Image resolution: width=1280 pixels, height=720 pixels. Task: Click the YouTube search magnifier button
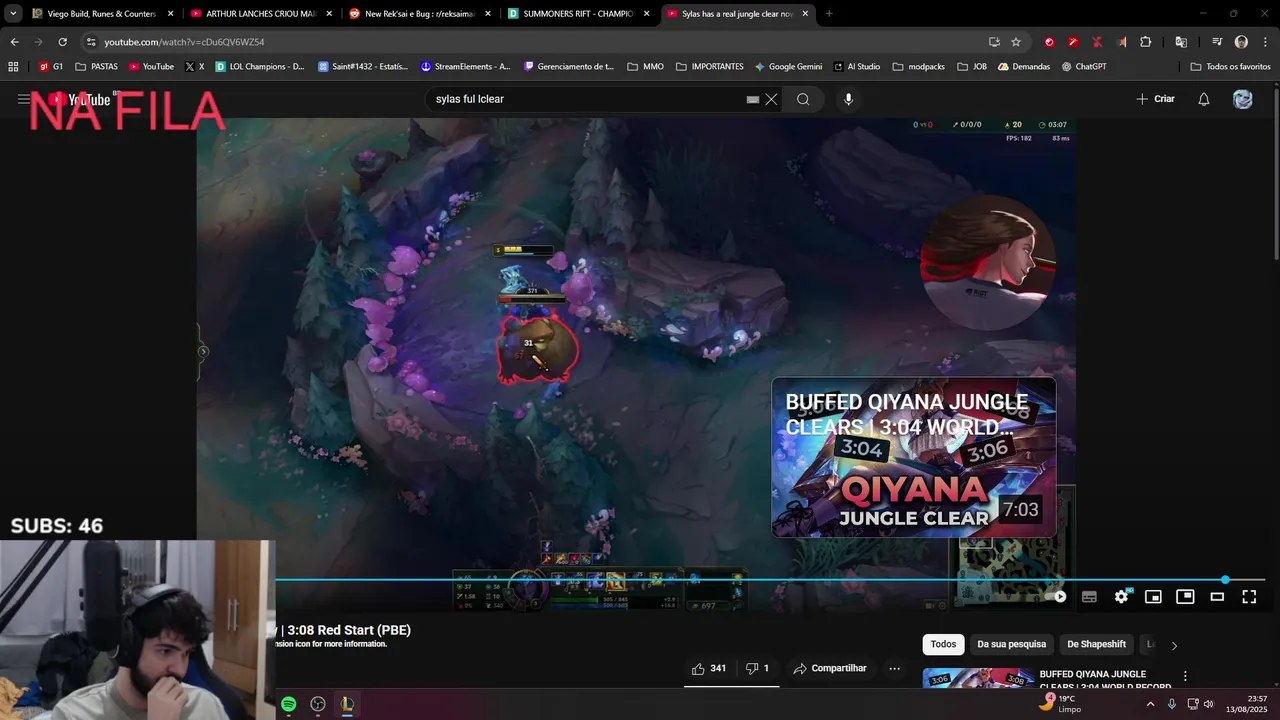point(803,99)
